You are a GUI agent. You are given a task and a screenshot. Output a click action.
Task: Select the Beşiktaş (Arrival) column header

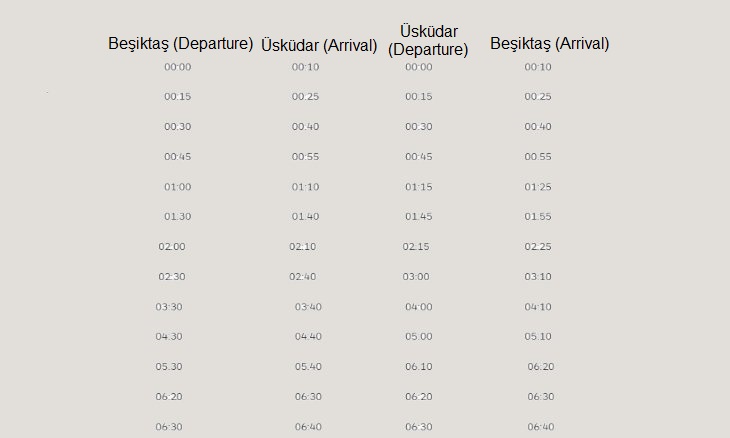click(x=550, y=44)
